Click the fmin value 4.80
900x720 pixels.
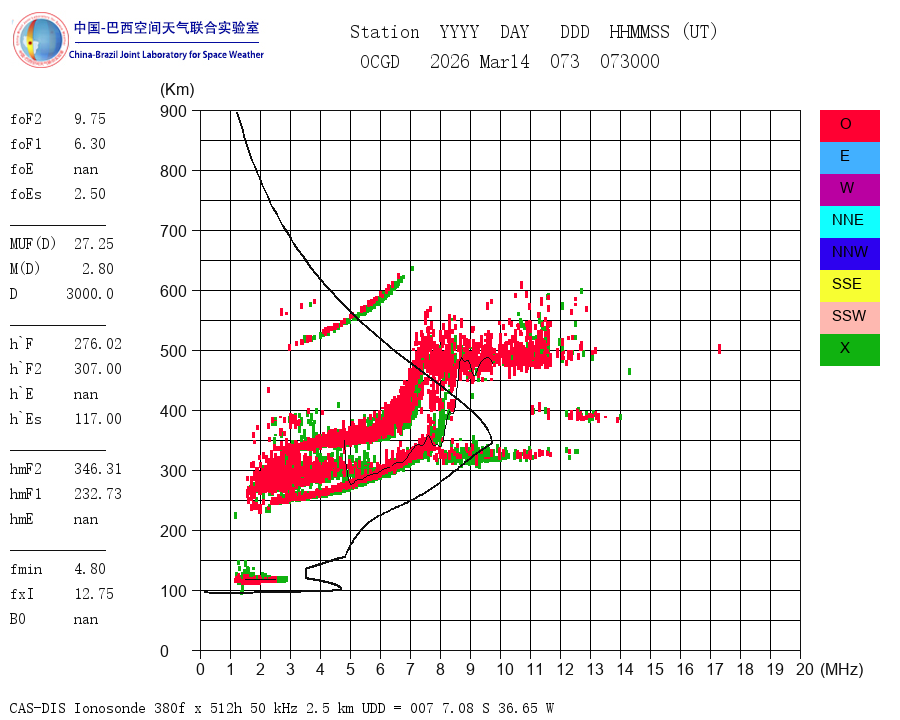click(90, 568)
